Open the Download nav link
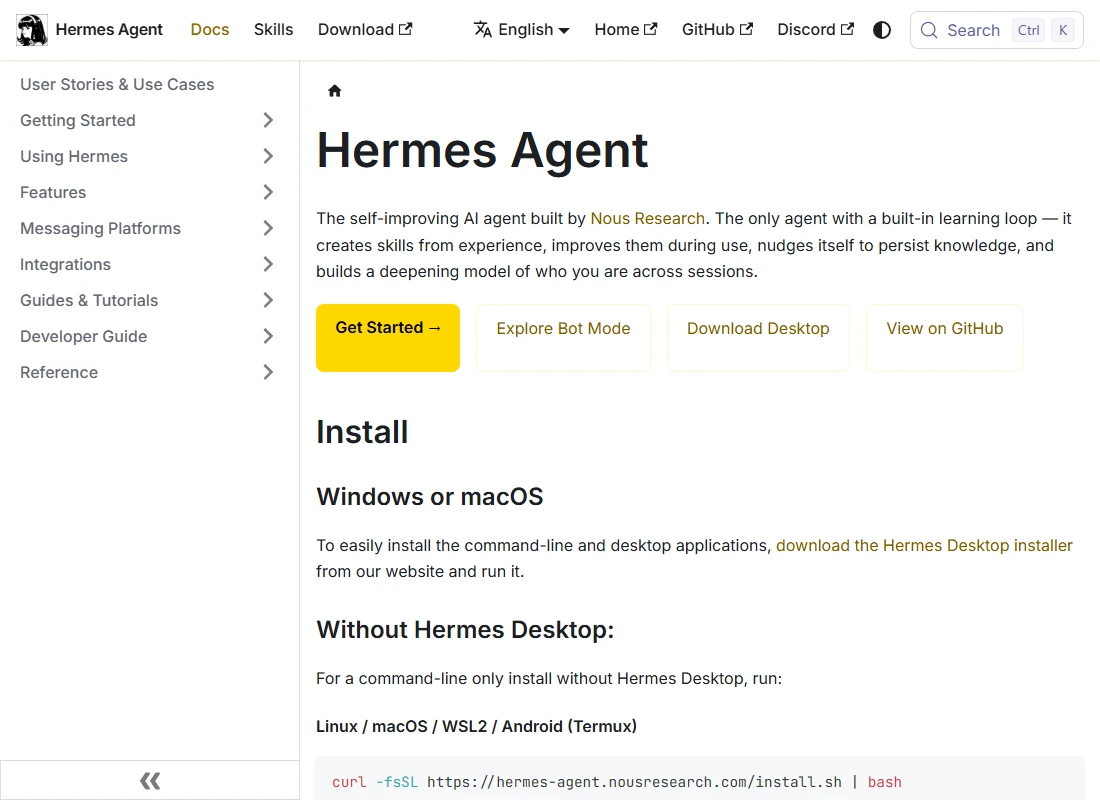Screen dimensions: 1100x800 pyautogui.click(x=365, y=29)
